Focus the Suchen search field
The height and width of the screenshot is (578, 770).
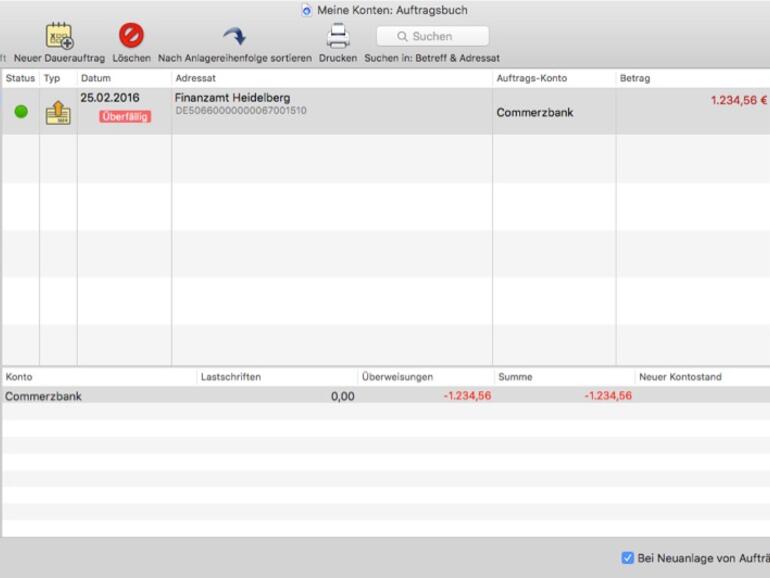(x=433, y=36)
